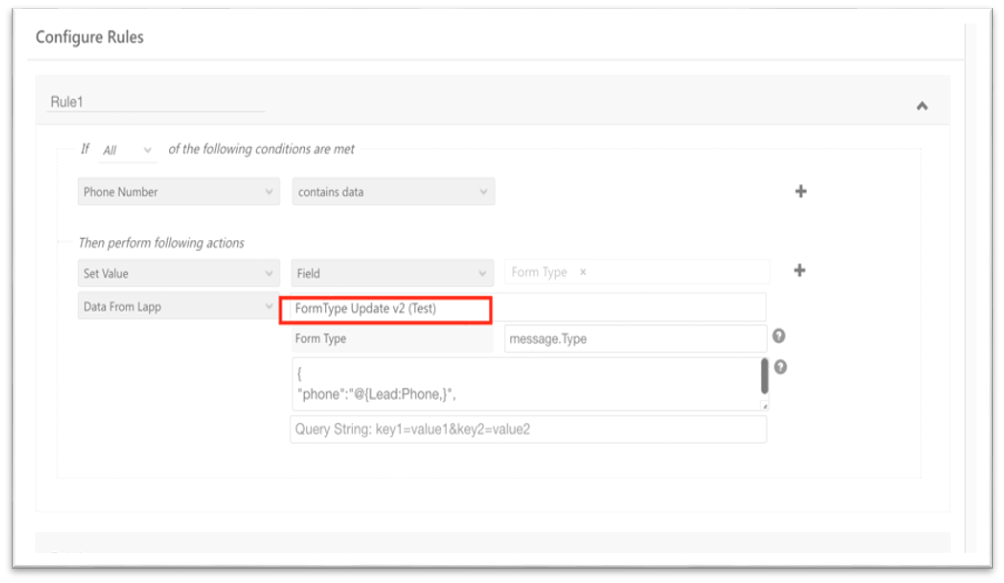
Task: Open the Field type dropdown
Action: pyautogui.click(x=393, y=272)
